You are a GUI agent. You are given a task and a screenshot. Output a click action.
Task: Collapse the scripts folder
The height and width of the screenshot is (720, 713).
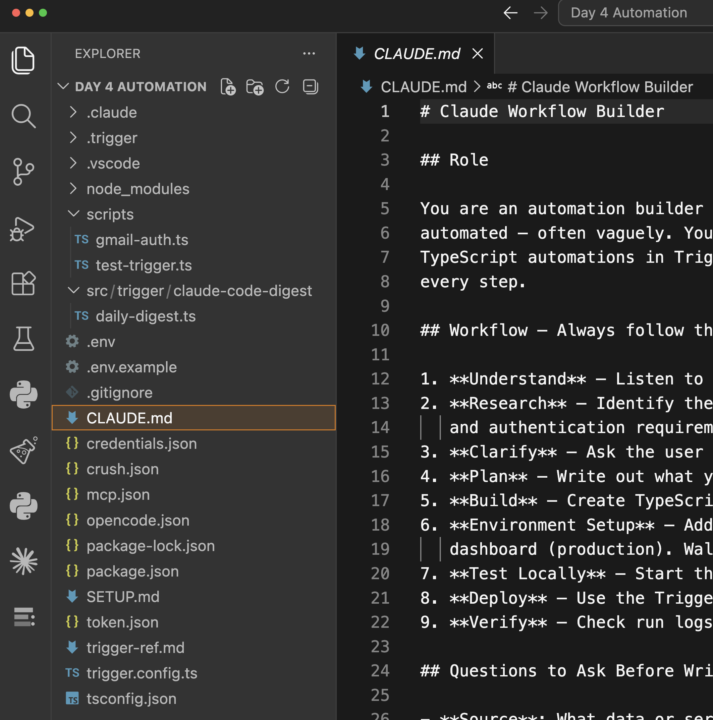pyautogui.click(x=194, y=214)
